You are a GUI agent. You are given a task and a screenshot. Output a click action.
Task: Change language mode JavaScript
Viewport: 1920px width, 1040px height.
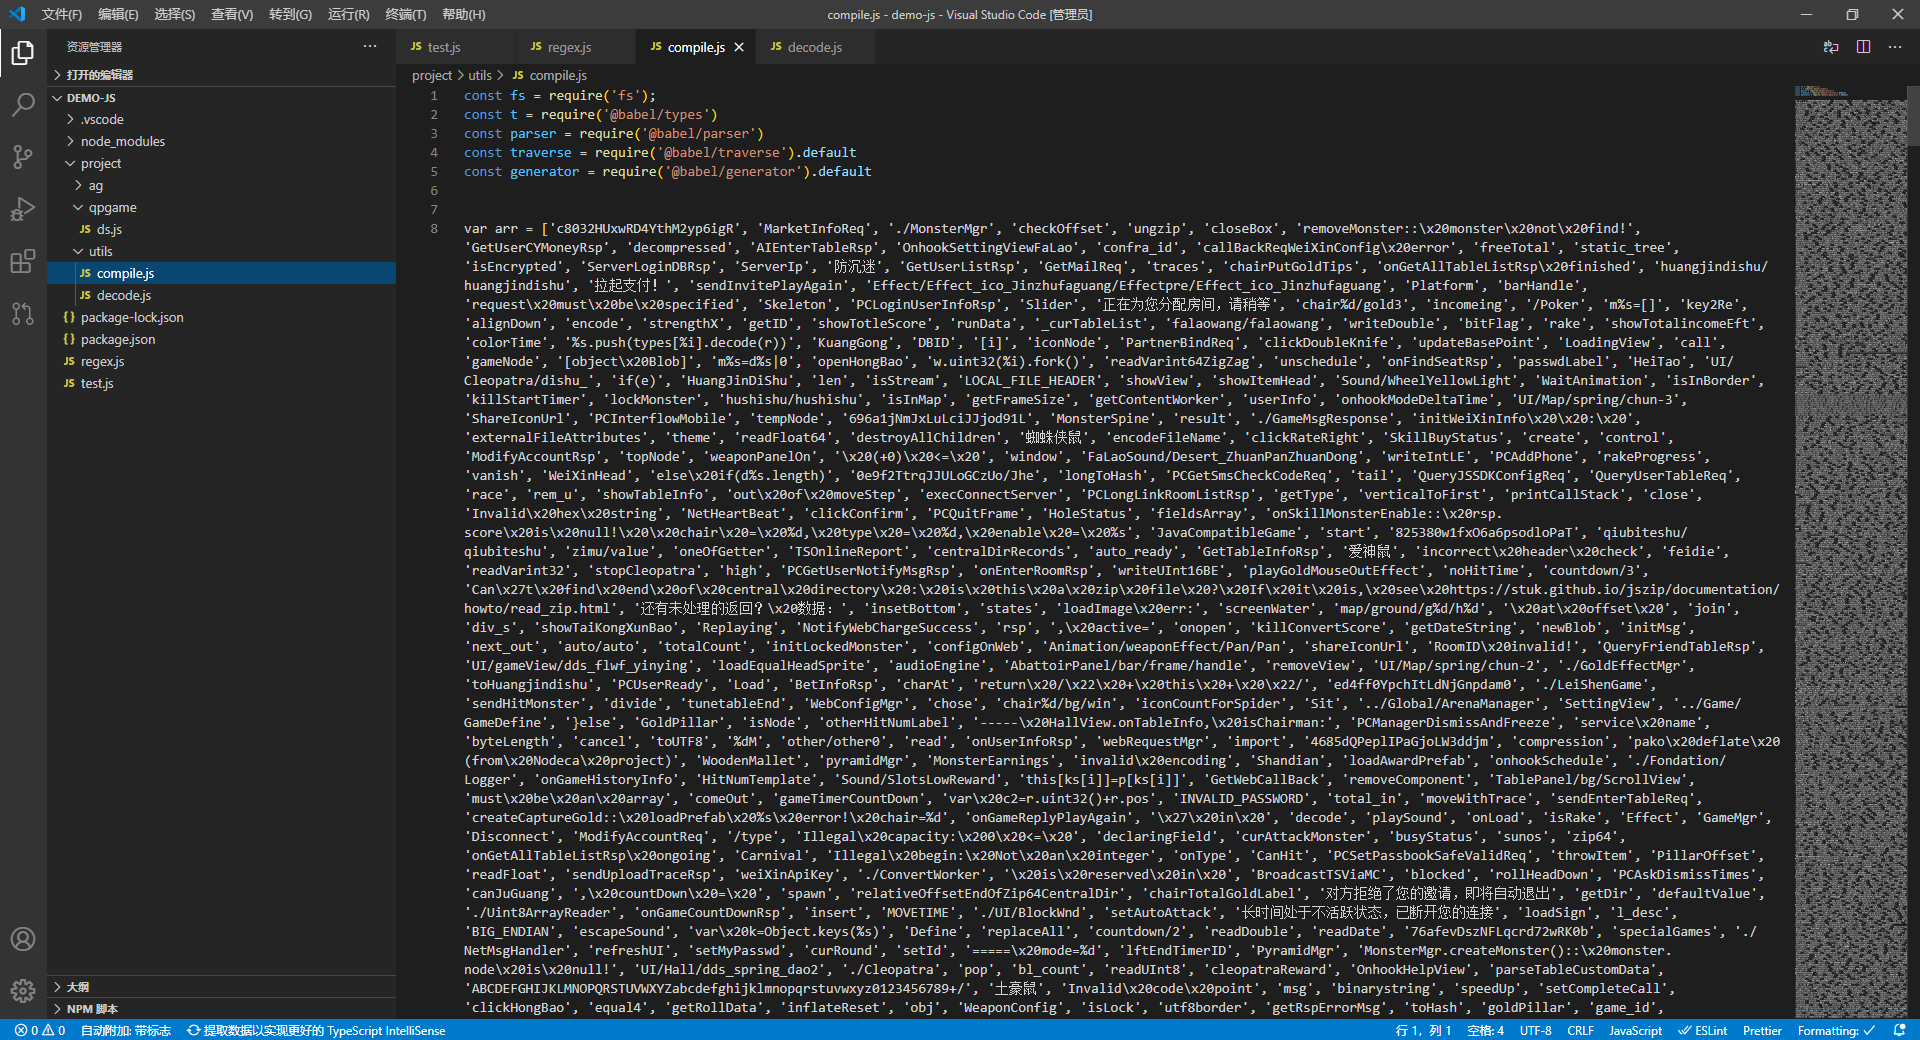tap(1635, 1030)
